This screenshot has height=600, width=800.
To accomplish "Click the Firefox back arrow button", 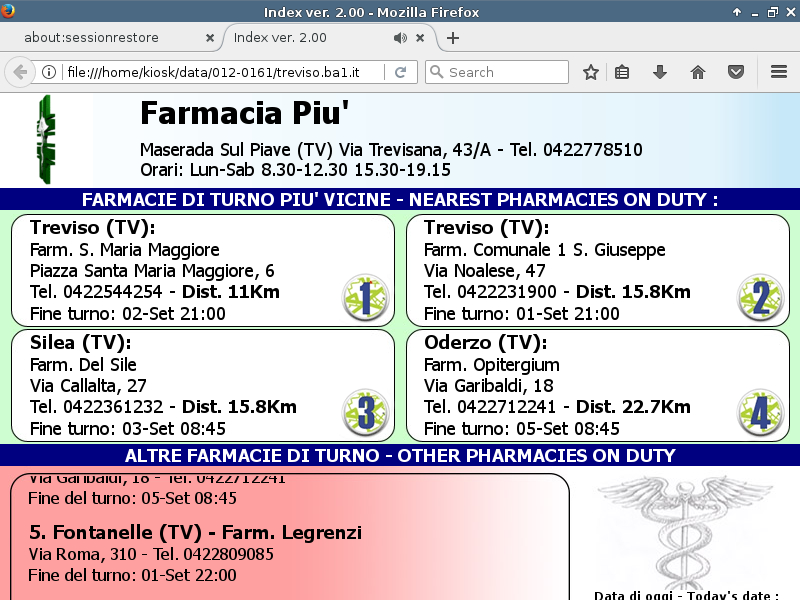I will coord(20,72).
